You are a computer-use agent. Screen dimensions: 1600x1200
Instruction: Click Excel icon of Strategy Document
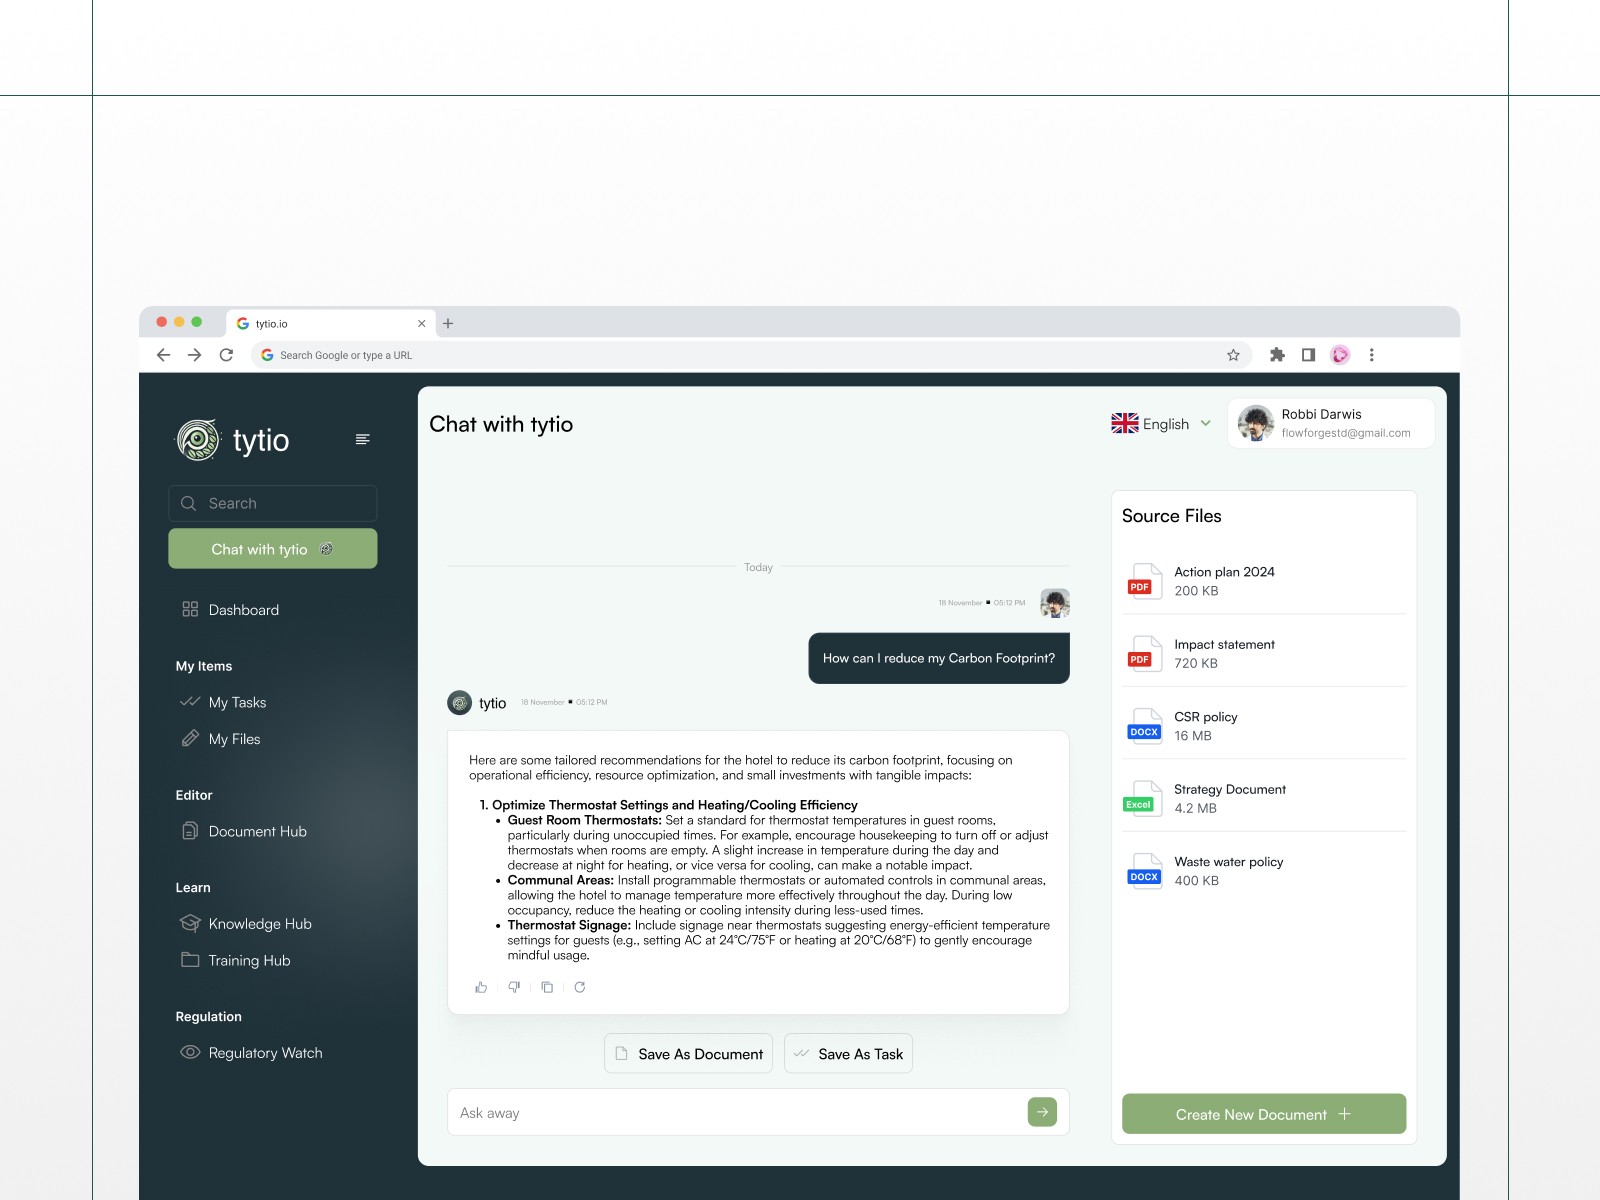coord(1142,798)
